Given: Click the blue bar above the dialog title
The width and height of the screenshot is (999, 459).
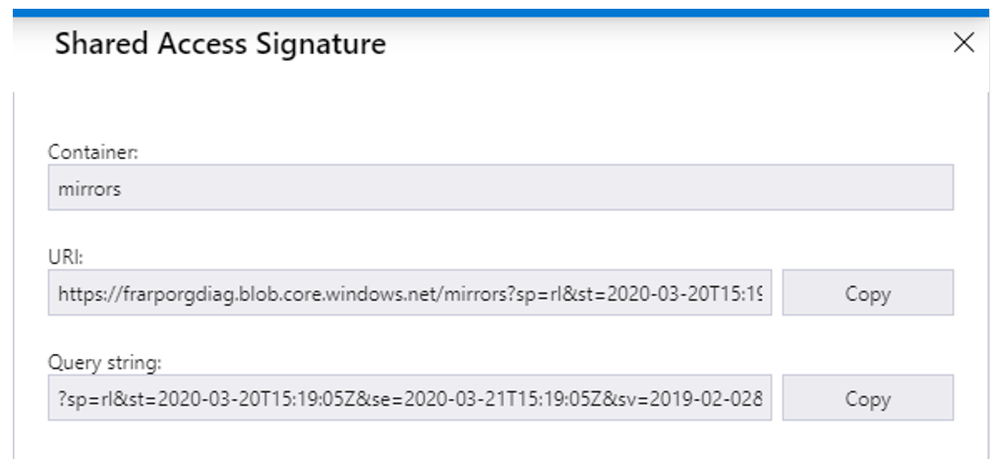Looking at the screenshot, I should (x=500, y=12).
